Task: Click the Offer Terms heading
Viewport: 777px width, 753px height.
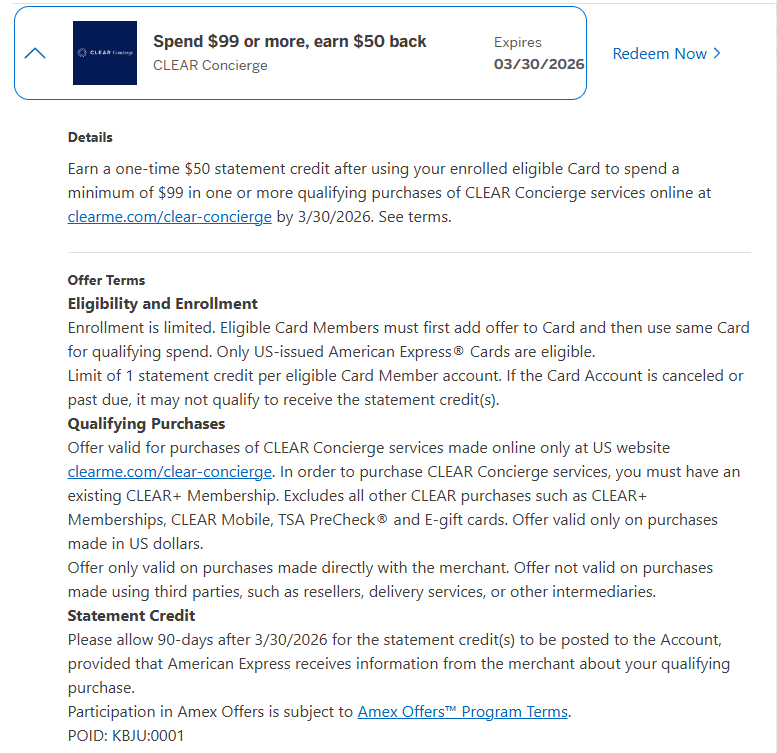Action: pyautogui.click(x=106, y=280)
